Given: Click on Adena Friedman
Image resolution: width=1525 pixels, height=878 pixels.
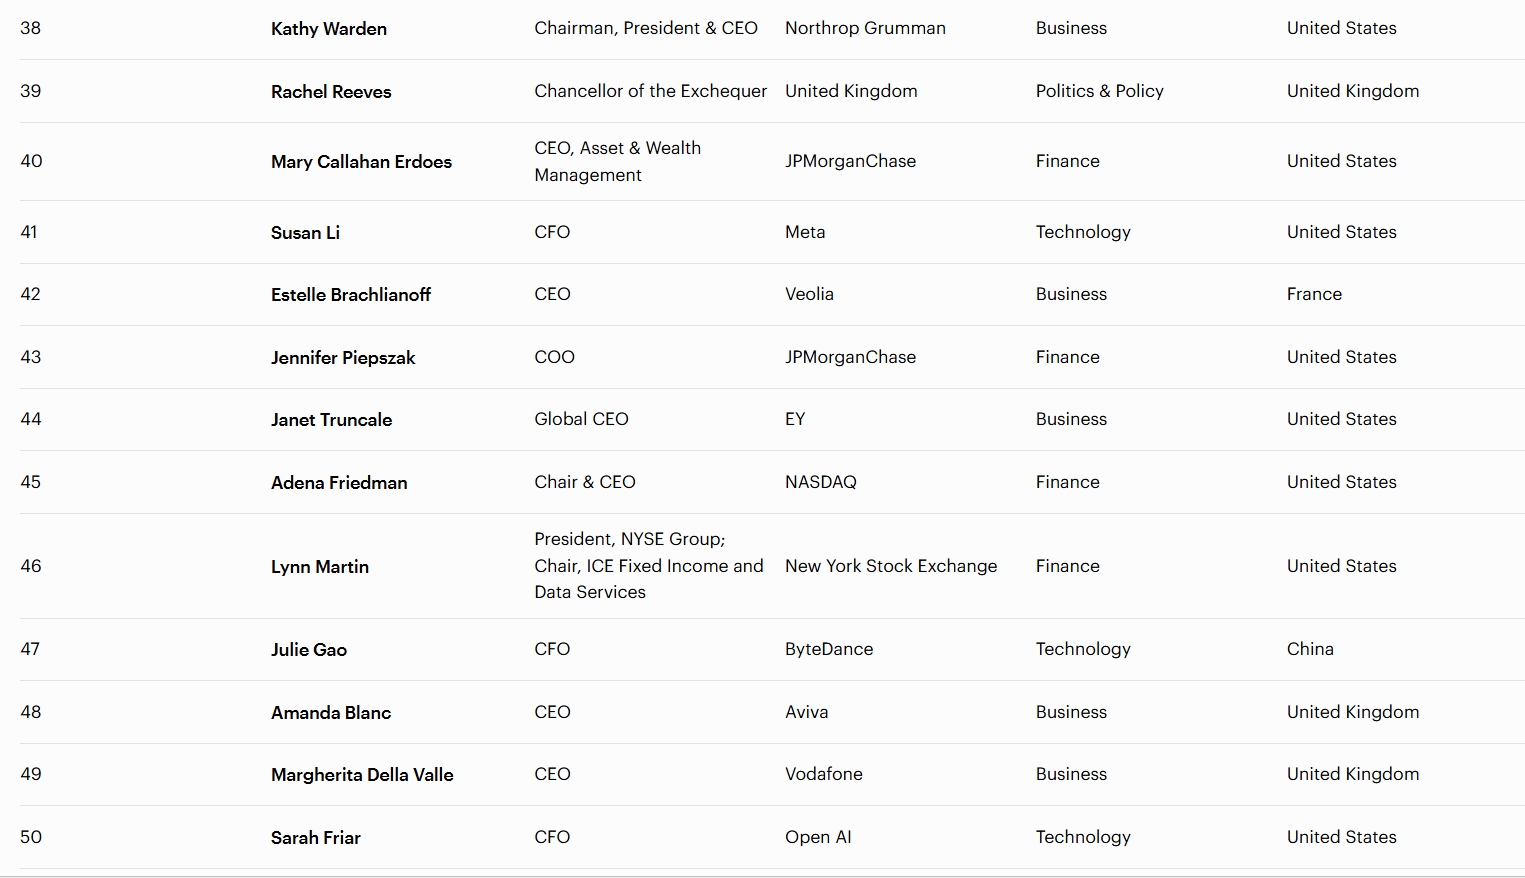Looking at the screenshot, I should (339, 483).
